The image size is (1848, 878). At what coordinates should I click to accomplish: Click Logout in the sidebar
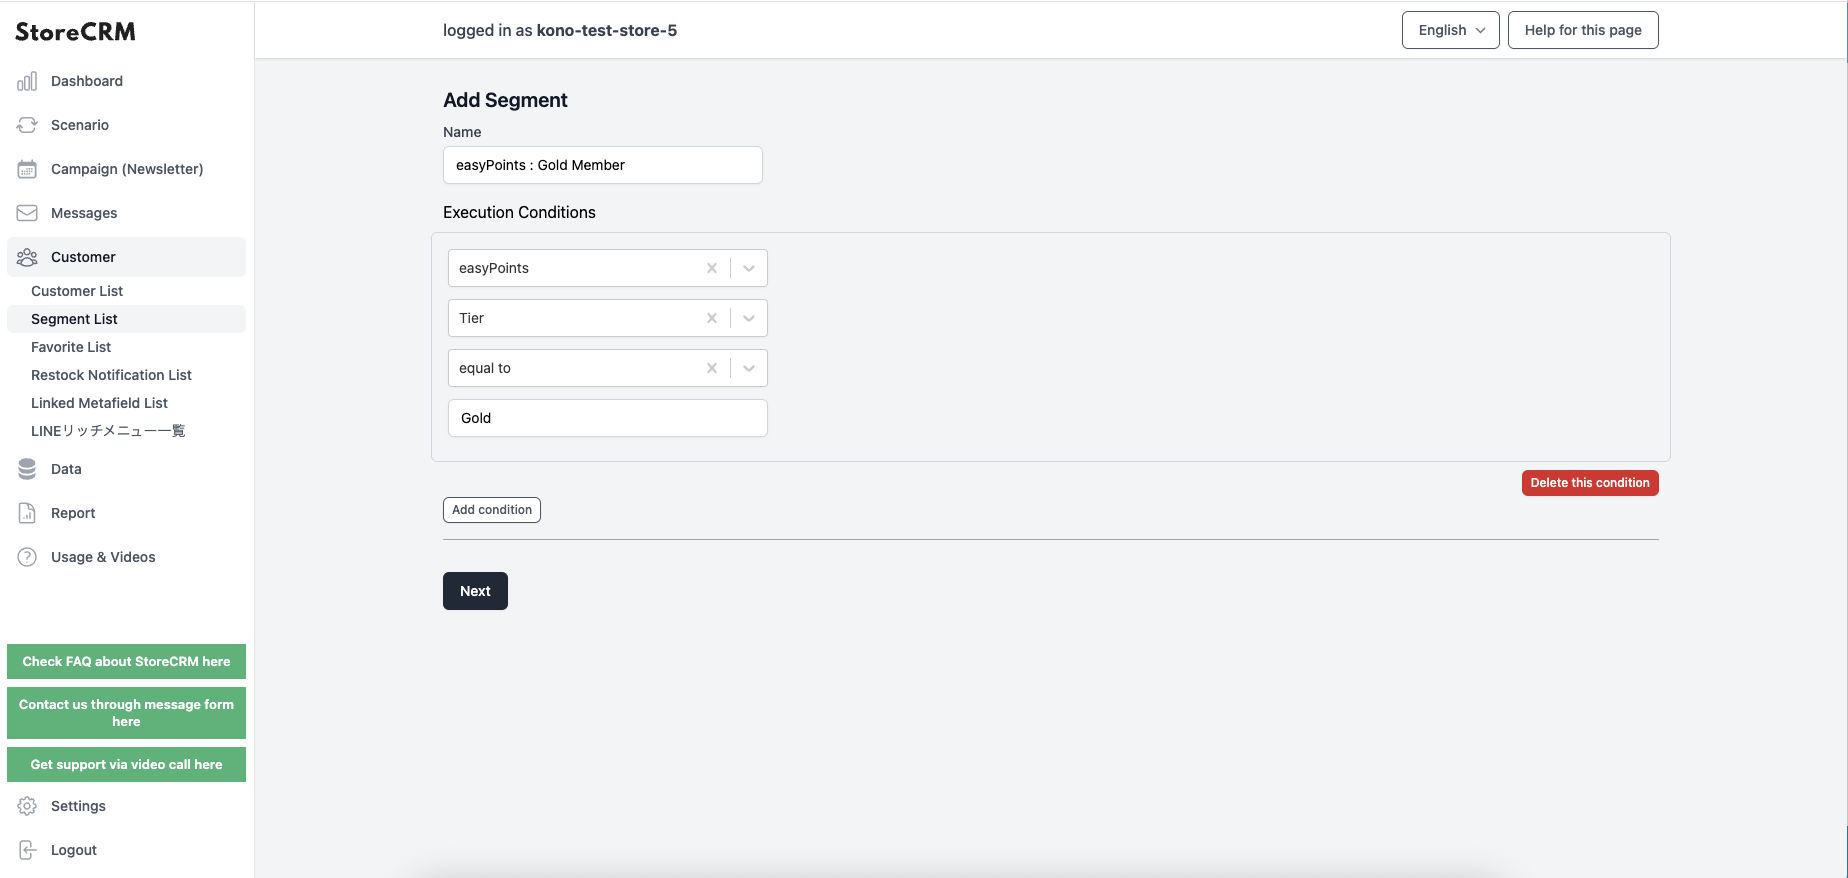126,850
